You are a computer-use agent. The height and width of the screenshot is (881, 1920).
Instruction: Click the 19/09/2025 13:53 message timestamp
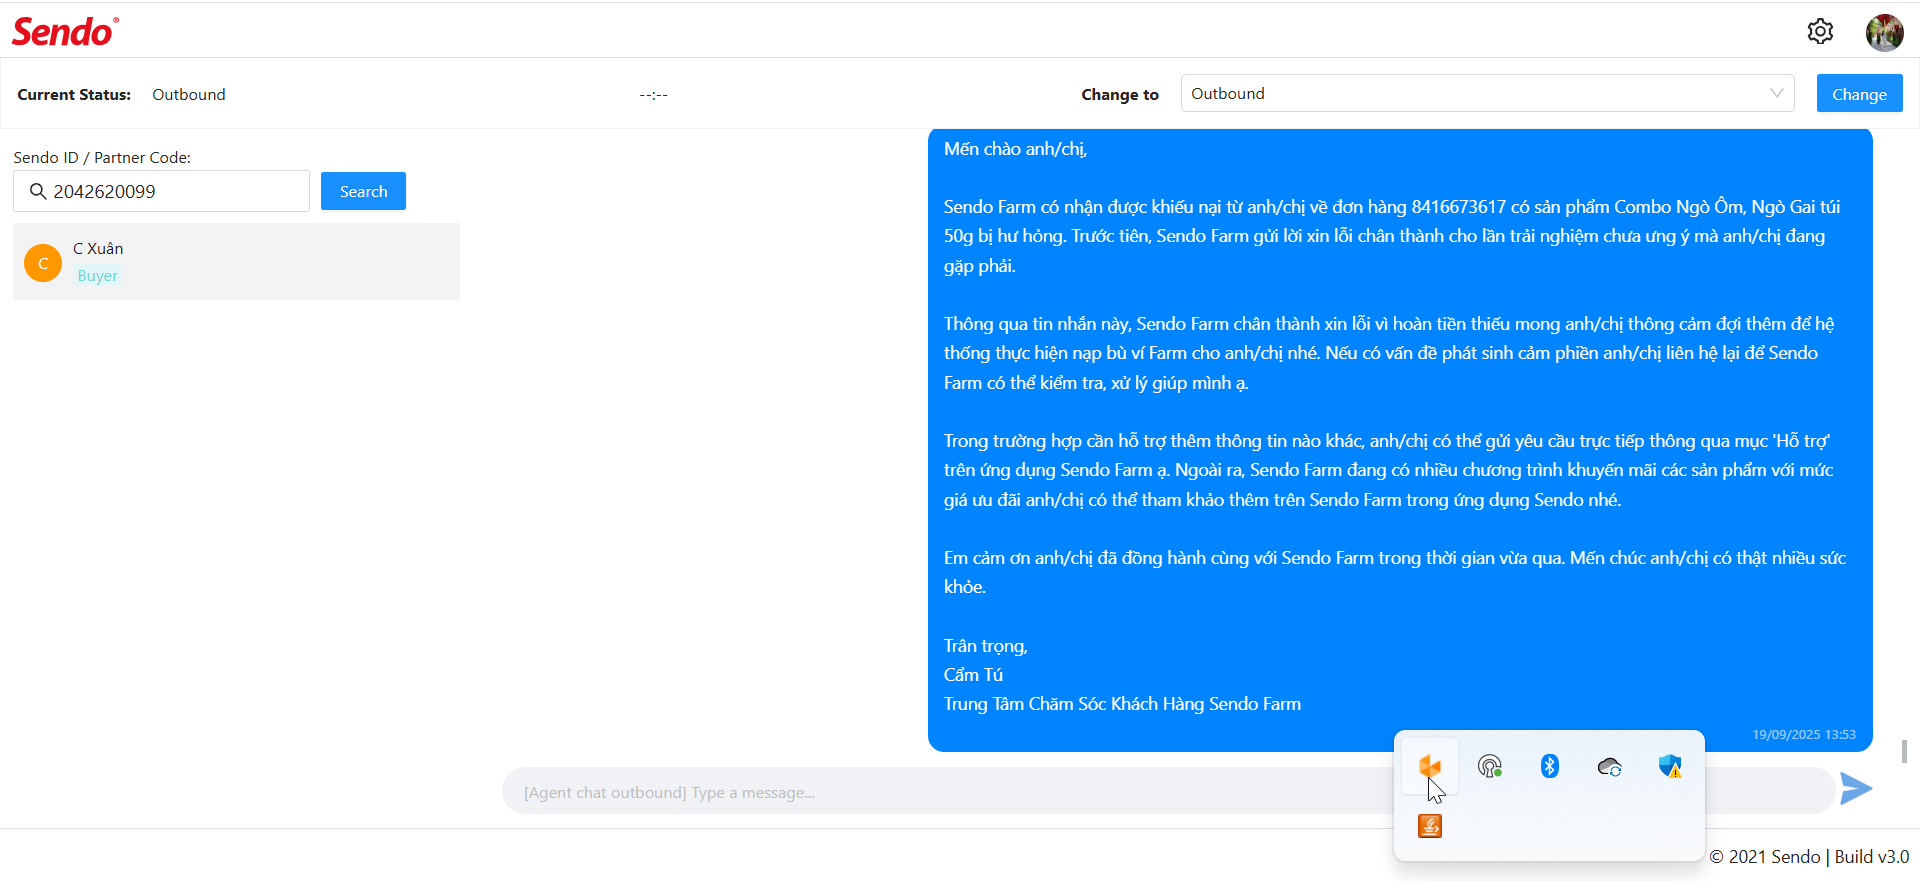click(x=1804, y=734)
